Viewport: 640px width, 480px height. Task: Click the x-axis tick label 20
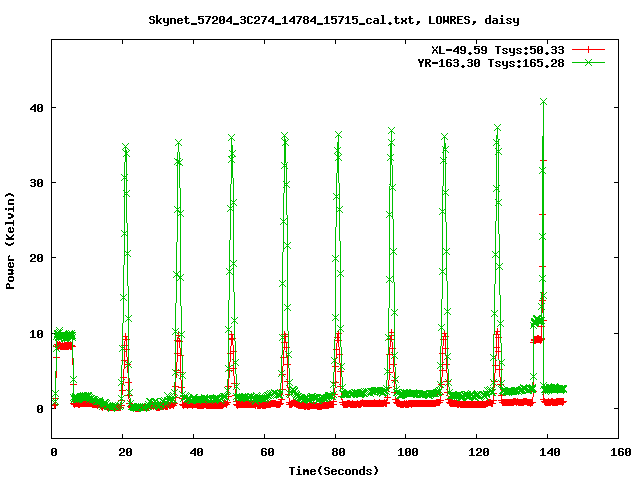point(125,452)
